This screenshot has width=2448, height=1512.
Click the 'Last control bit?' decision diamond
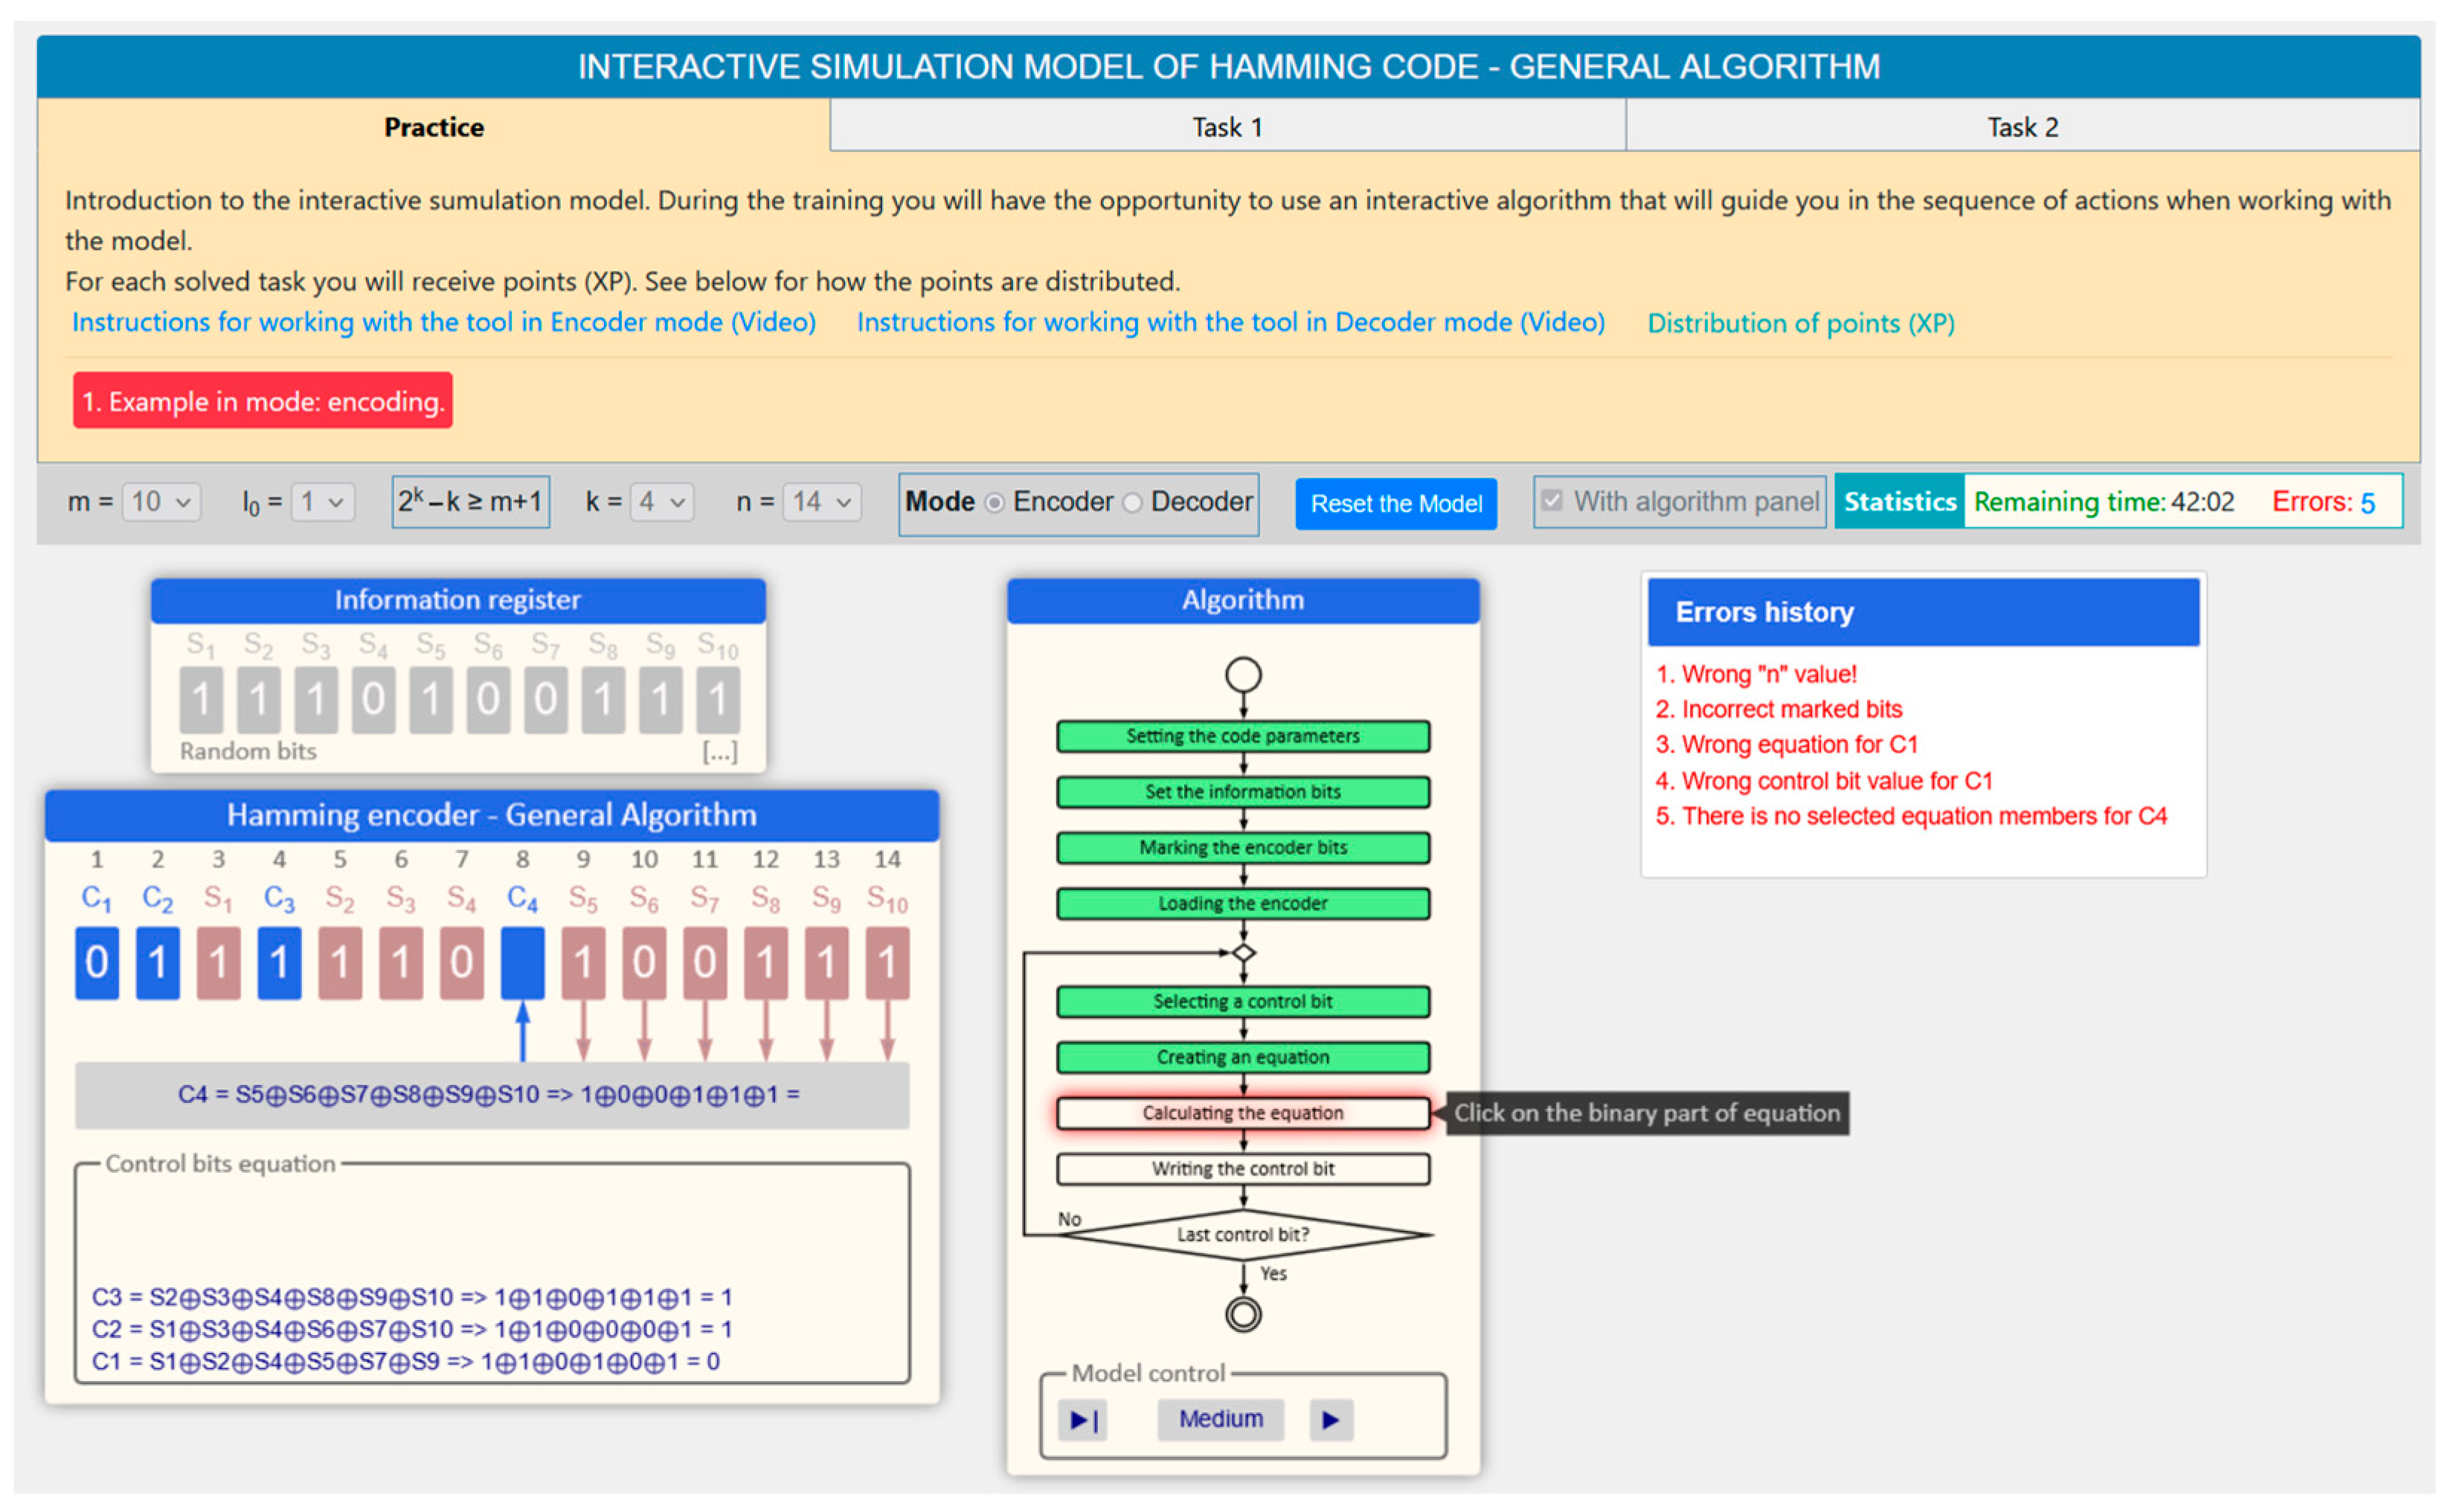tap(1242, 1234)
